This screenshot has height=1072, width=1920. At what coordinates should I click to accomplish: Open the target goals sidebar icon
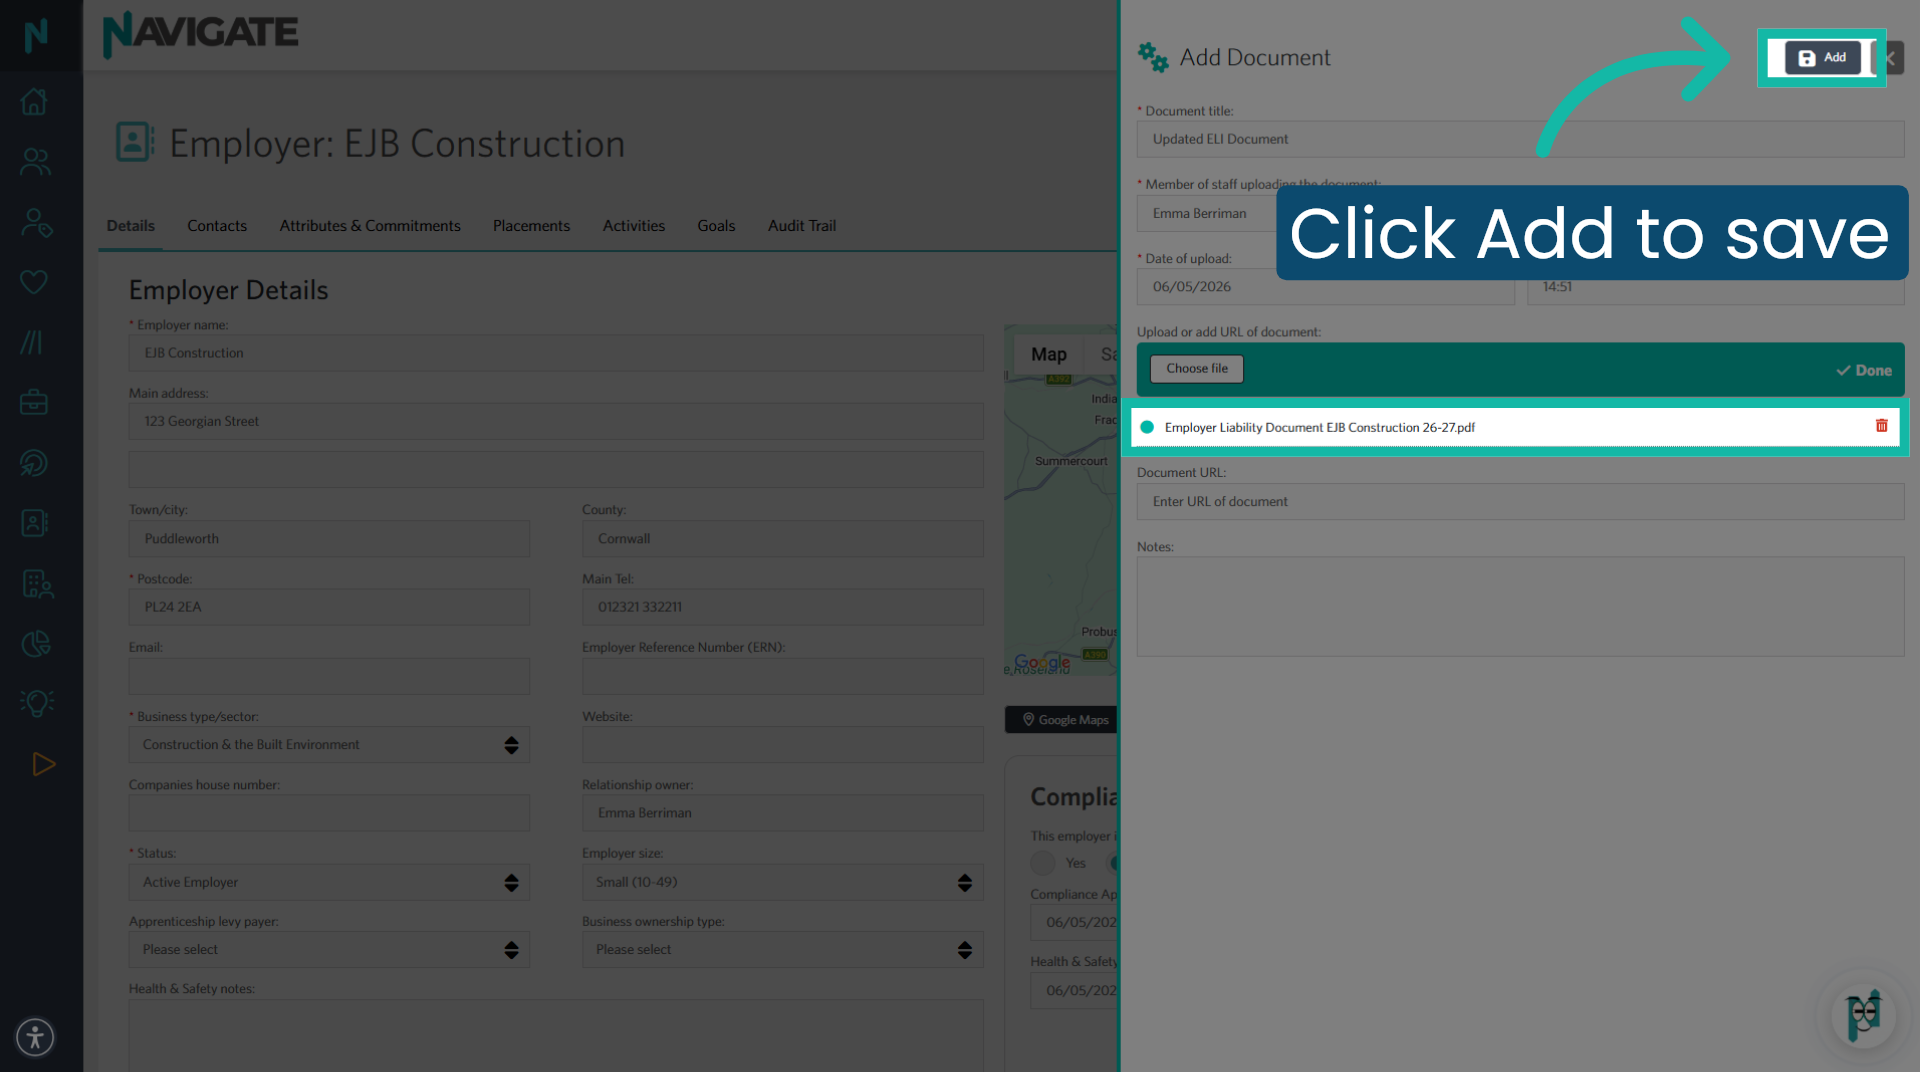coord(34,462)
